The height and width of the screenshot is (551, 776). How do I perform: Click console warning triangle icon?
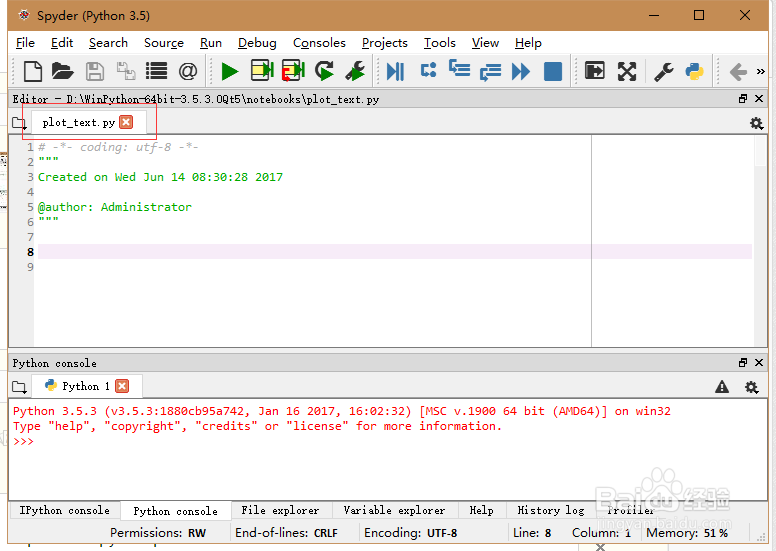722,387
